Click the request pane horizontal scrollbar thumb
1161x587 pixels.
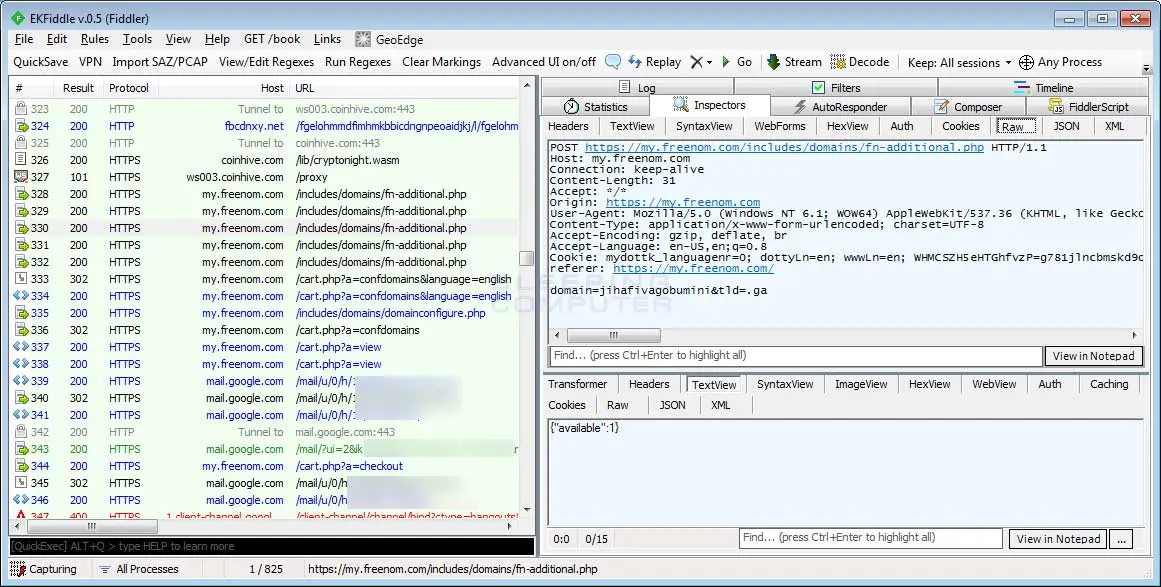click(613, 335)
